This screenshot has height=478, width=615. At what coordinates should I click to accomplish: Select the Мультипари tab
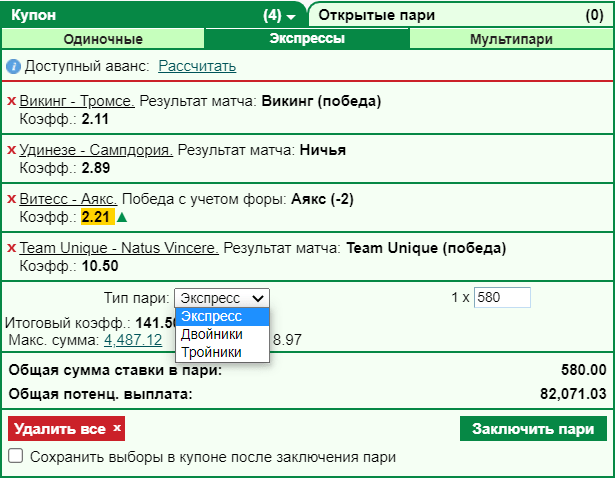tap(511, 39)
